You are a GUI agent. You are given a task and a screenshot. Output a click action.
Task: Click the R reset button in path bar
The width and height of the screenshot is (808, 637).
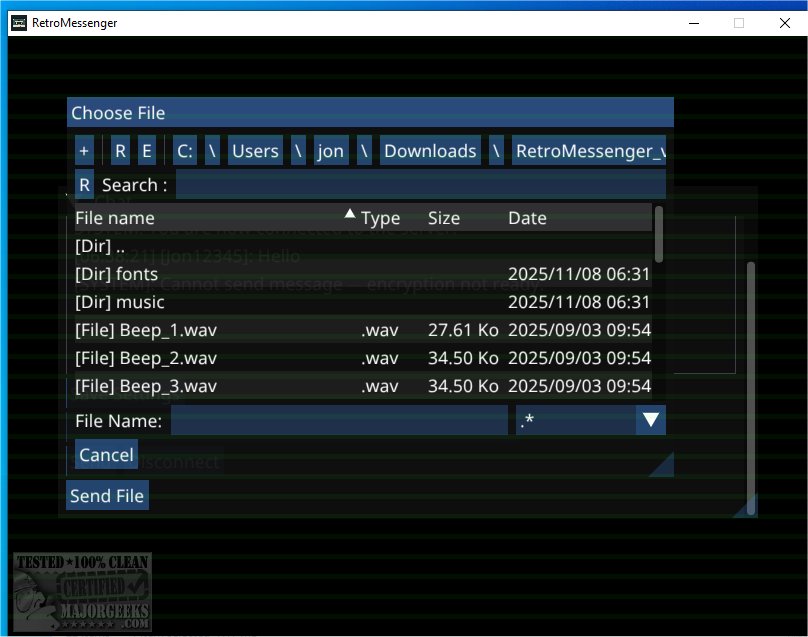point(120,151)
